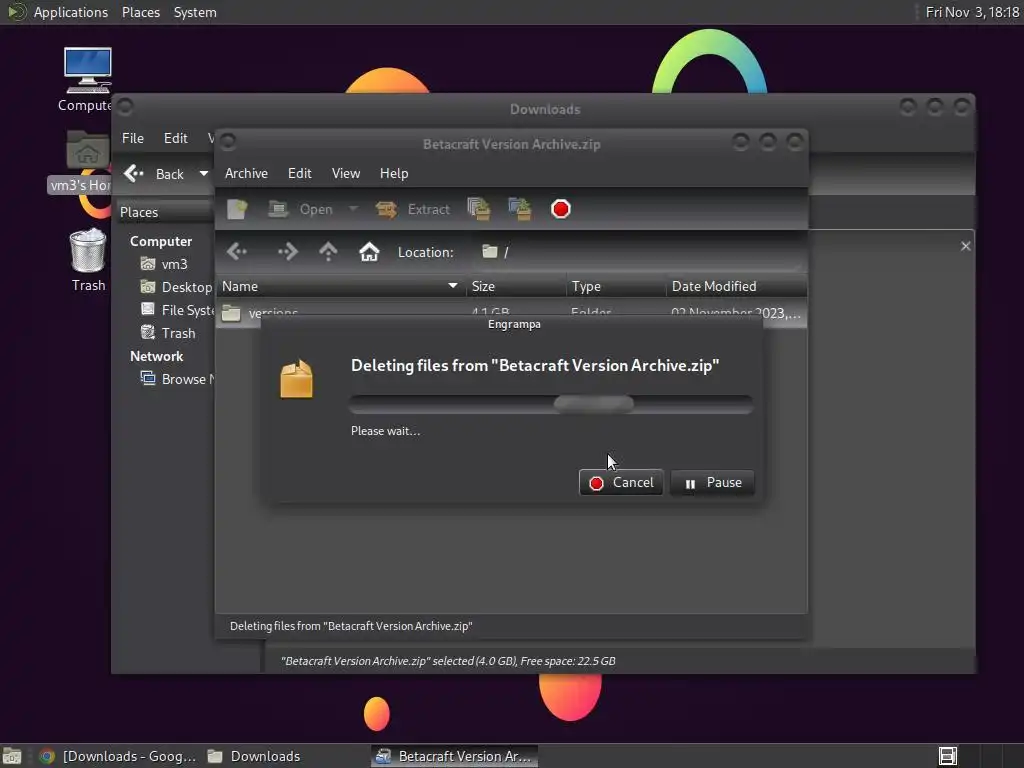Select File System in the Places sidebar
Screen dimensions: 1024x768
pos(177,310)
